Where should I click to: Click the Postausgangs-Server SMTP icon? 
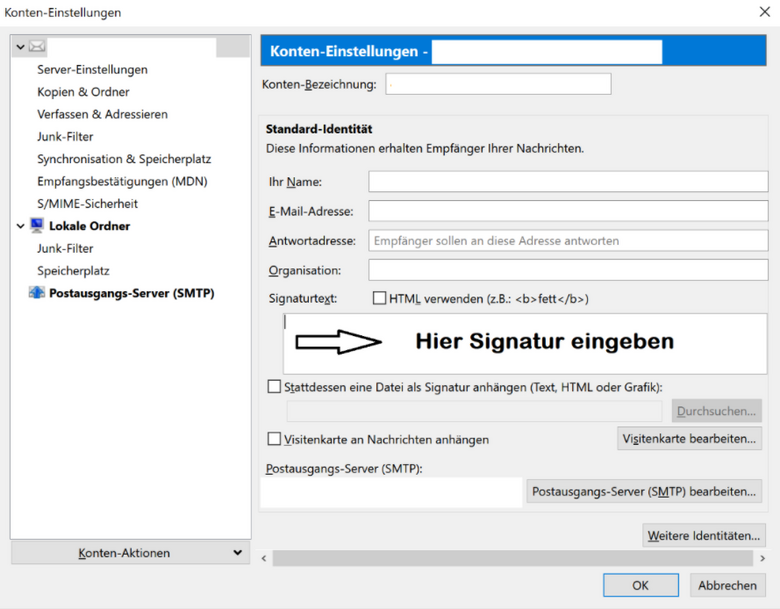click(x=37, y=293)
